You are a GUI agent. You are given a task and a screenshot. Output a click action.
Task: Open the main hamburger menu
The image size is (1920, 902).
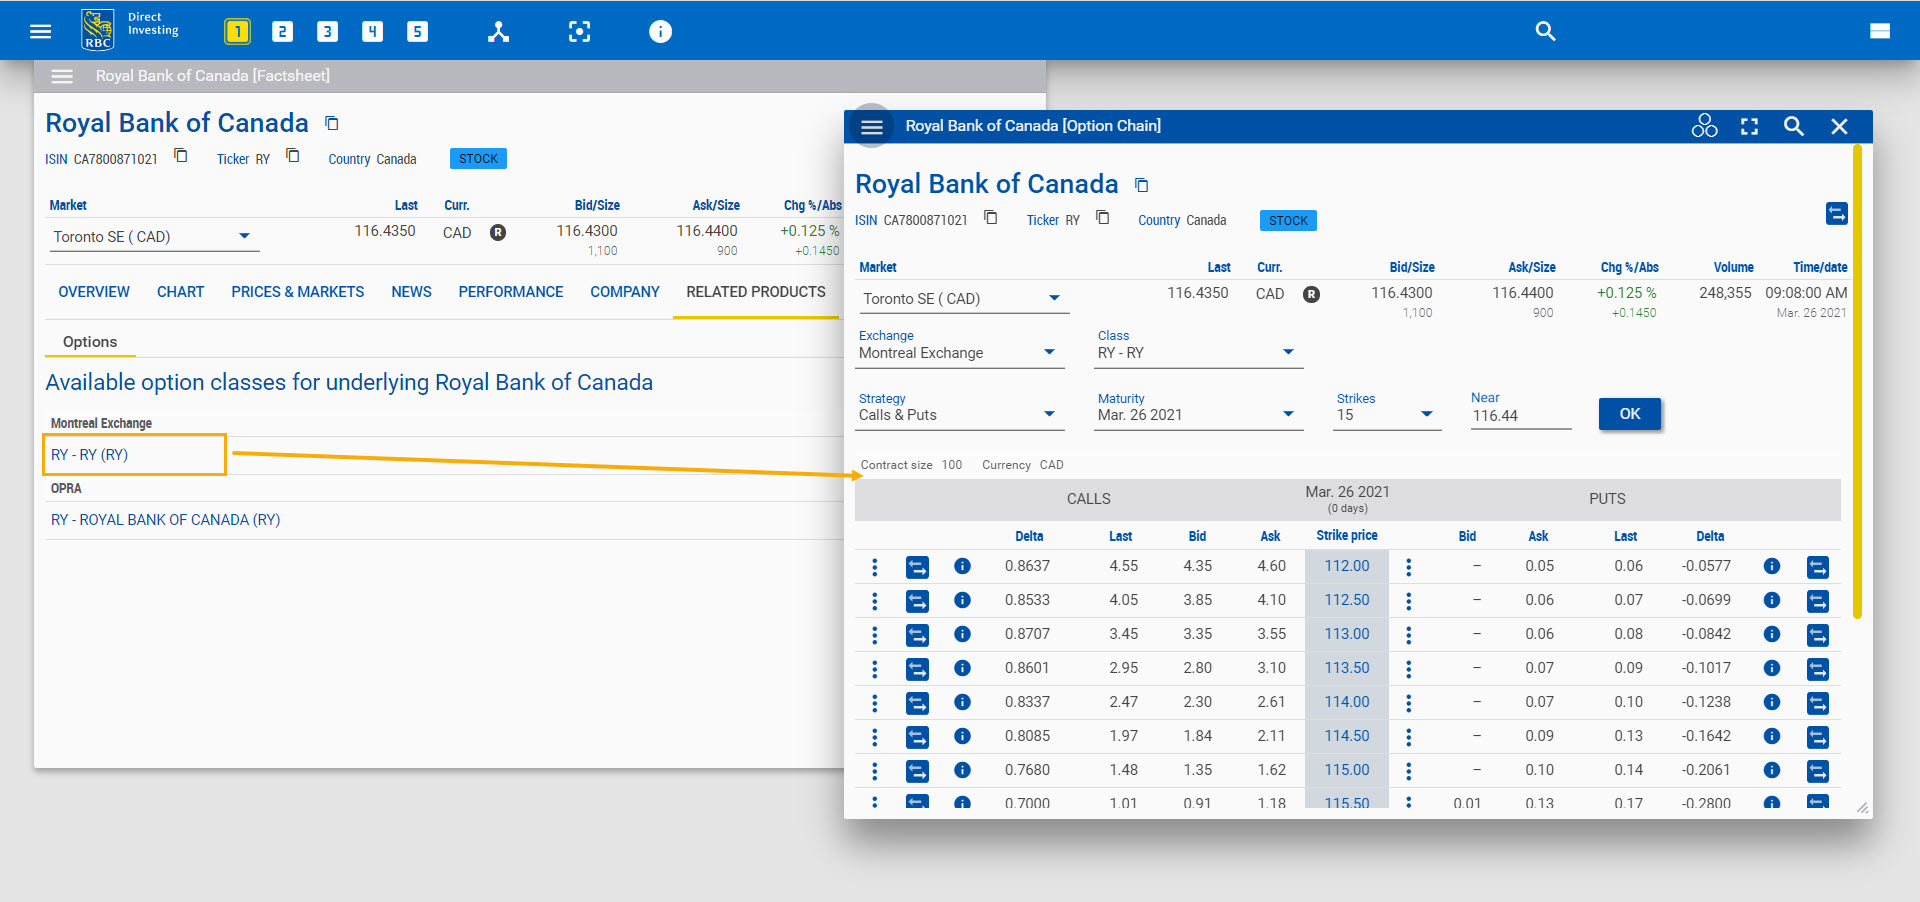pyautogui.click(x=40, y=30)
